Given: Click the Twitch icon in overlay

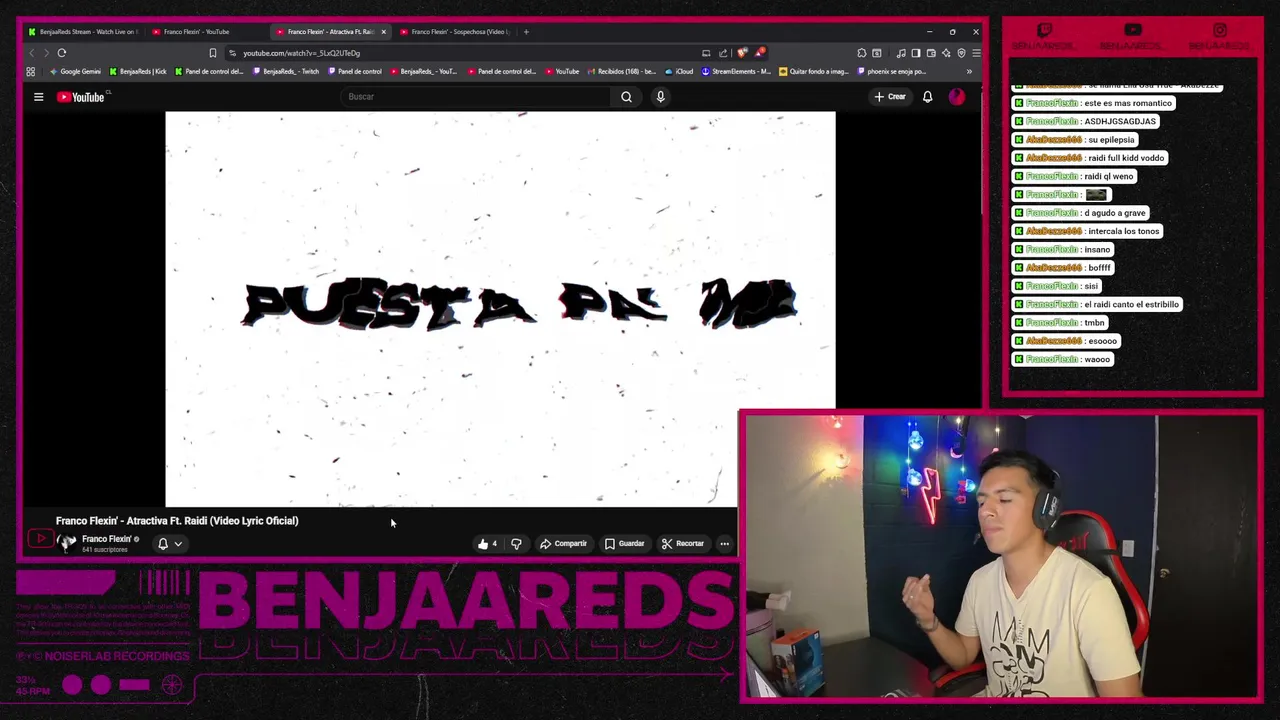Looking at the screenshot, I should point(1045,30).
